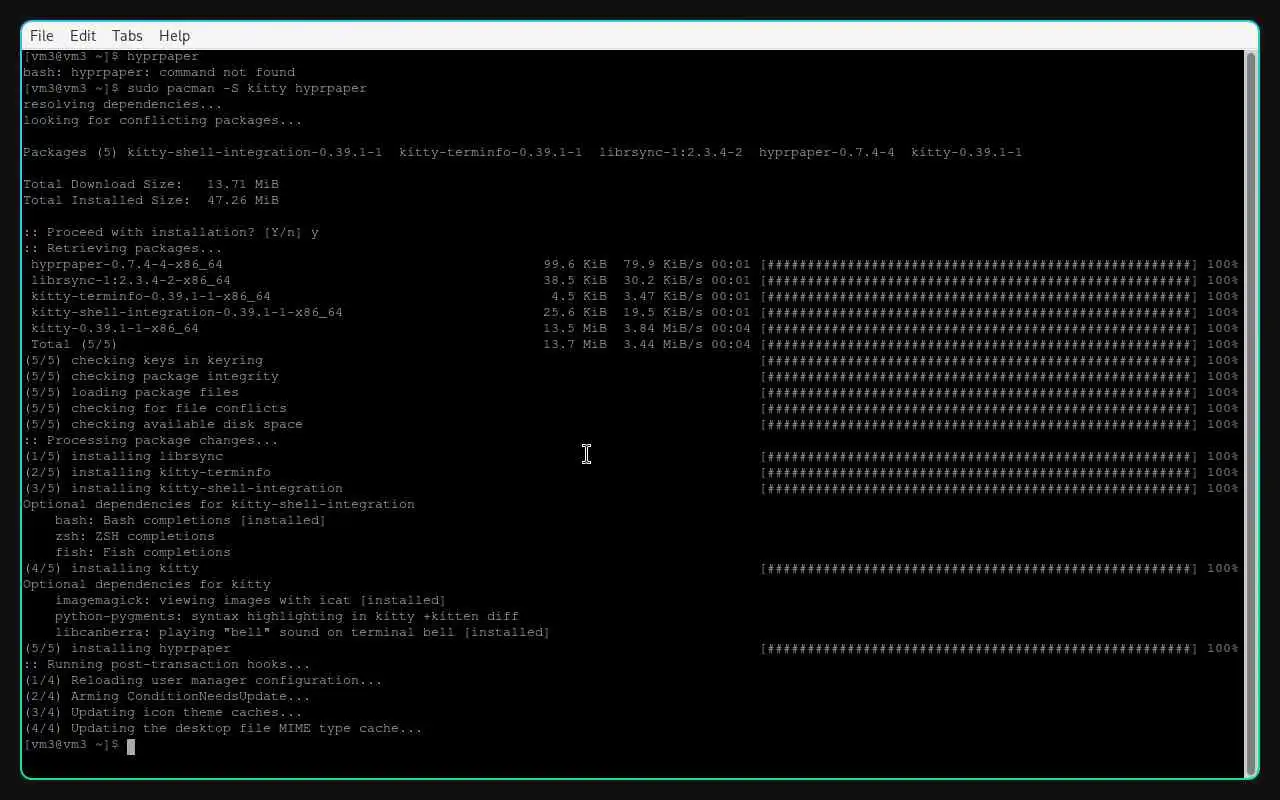Click the '13.5 MiB' size value for kitty
Viewport: 1280px width, 800px height.
575,328
